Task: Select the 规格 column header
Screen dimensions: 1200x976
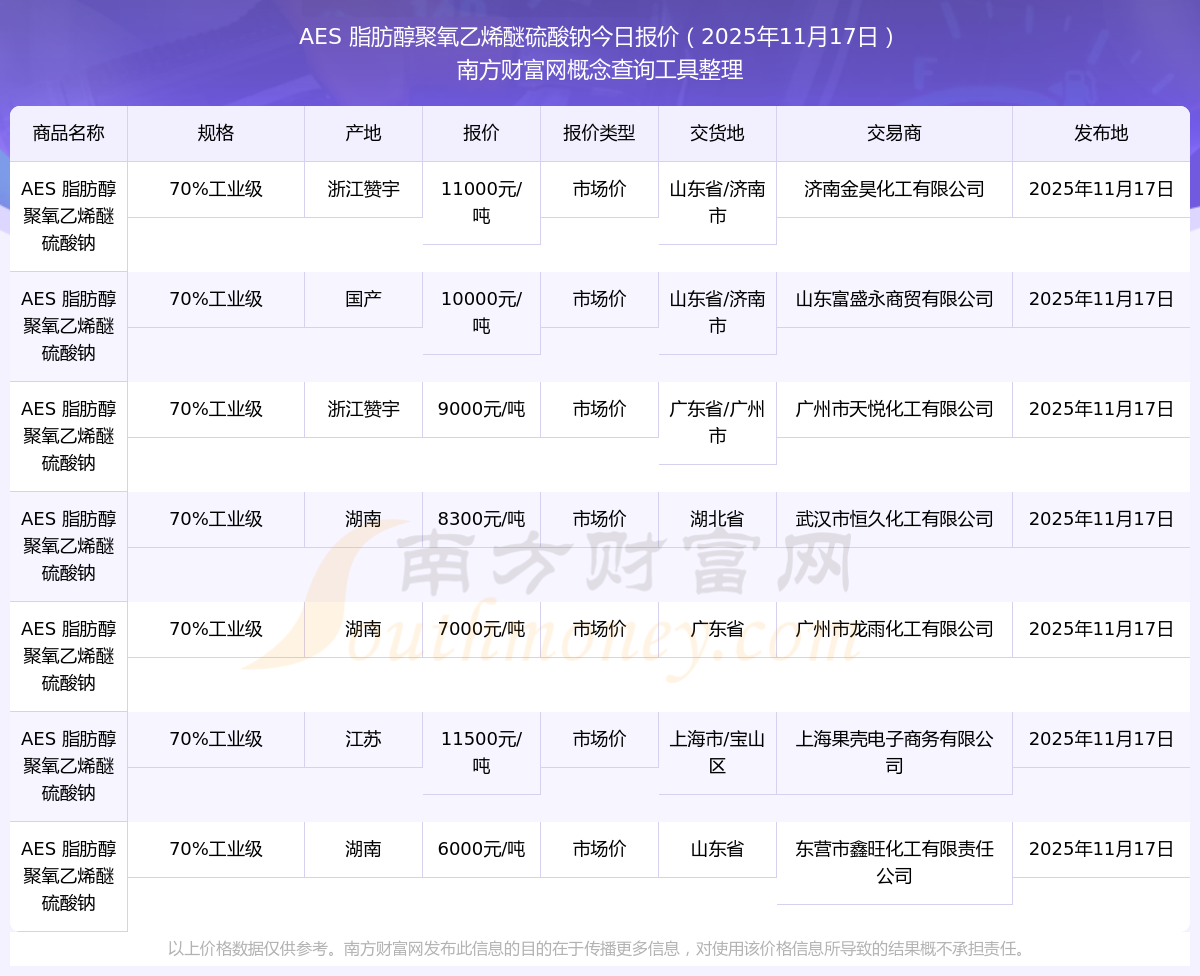Action: (215, 133)
